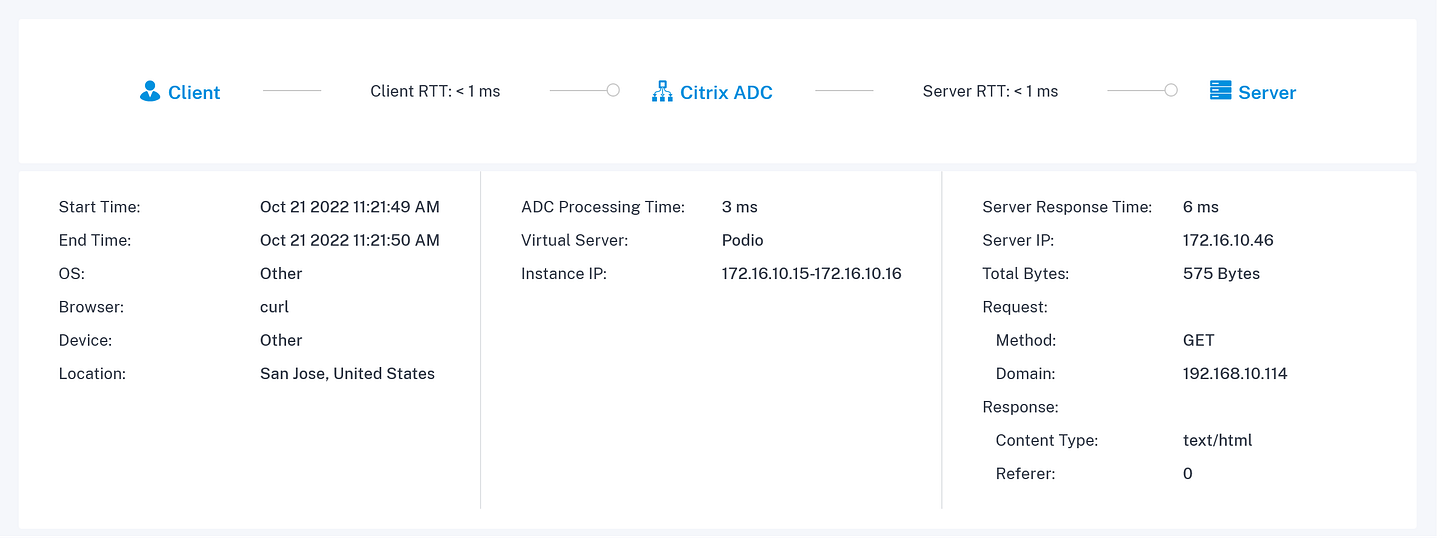Click the 'Method:' label
Screen dimensions: 1456x543
[x=1026, y=340]
